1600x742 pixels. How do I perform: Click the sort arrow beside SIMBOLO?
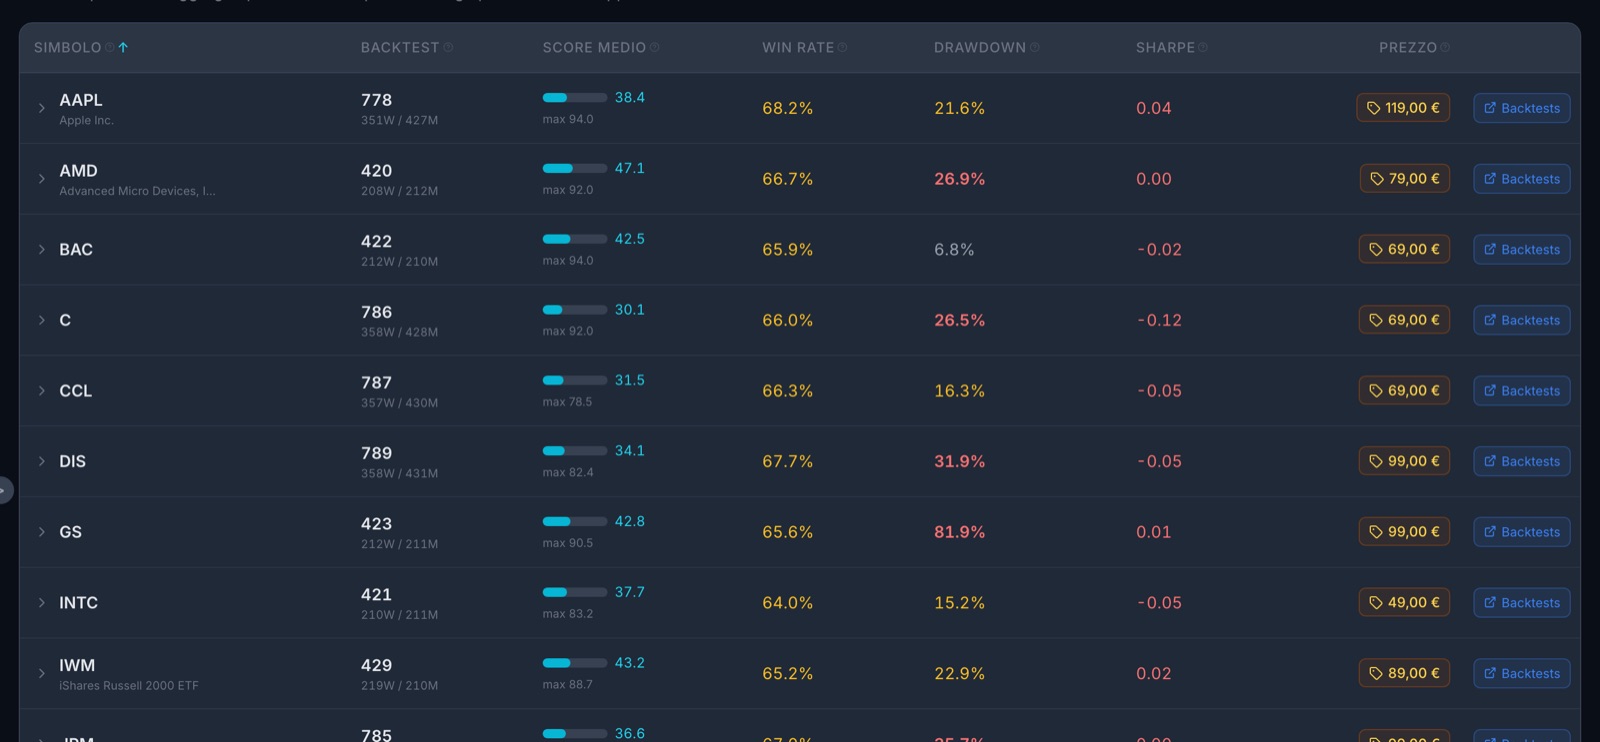coord(123,48)
